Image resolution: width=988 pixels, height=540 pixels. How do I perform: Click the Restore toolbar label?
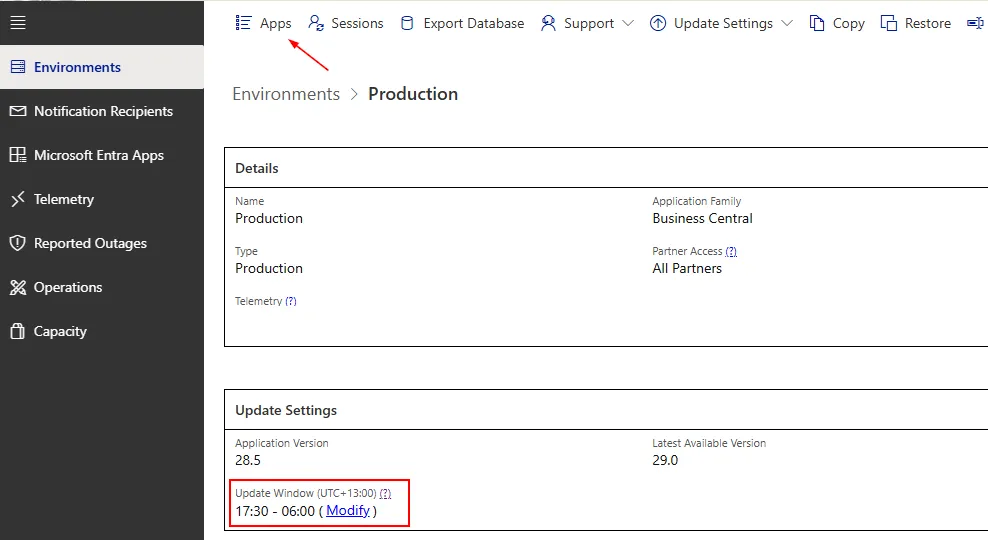tap(928, 23)
